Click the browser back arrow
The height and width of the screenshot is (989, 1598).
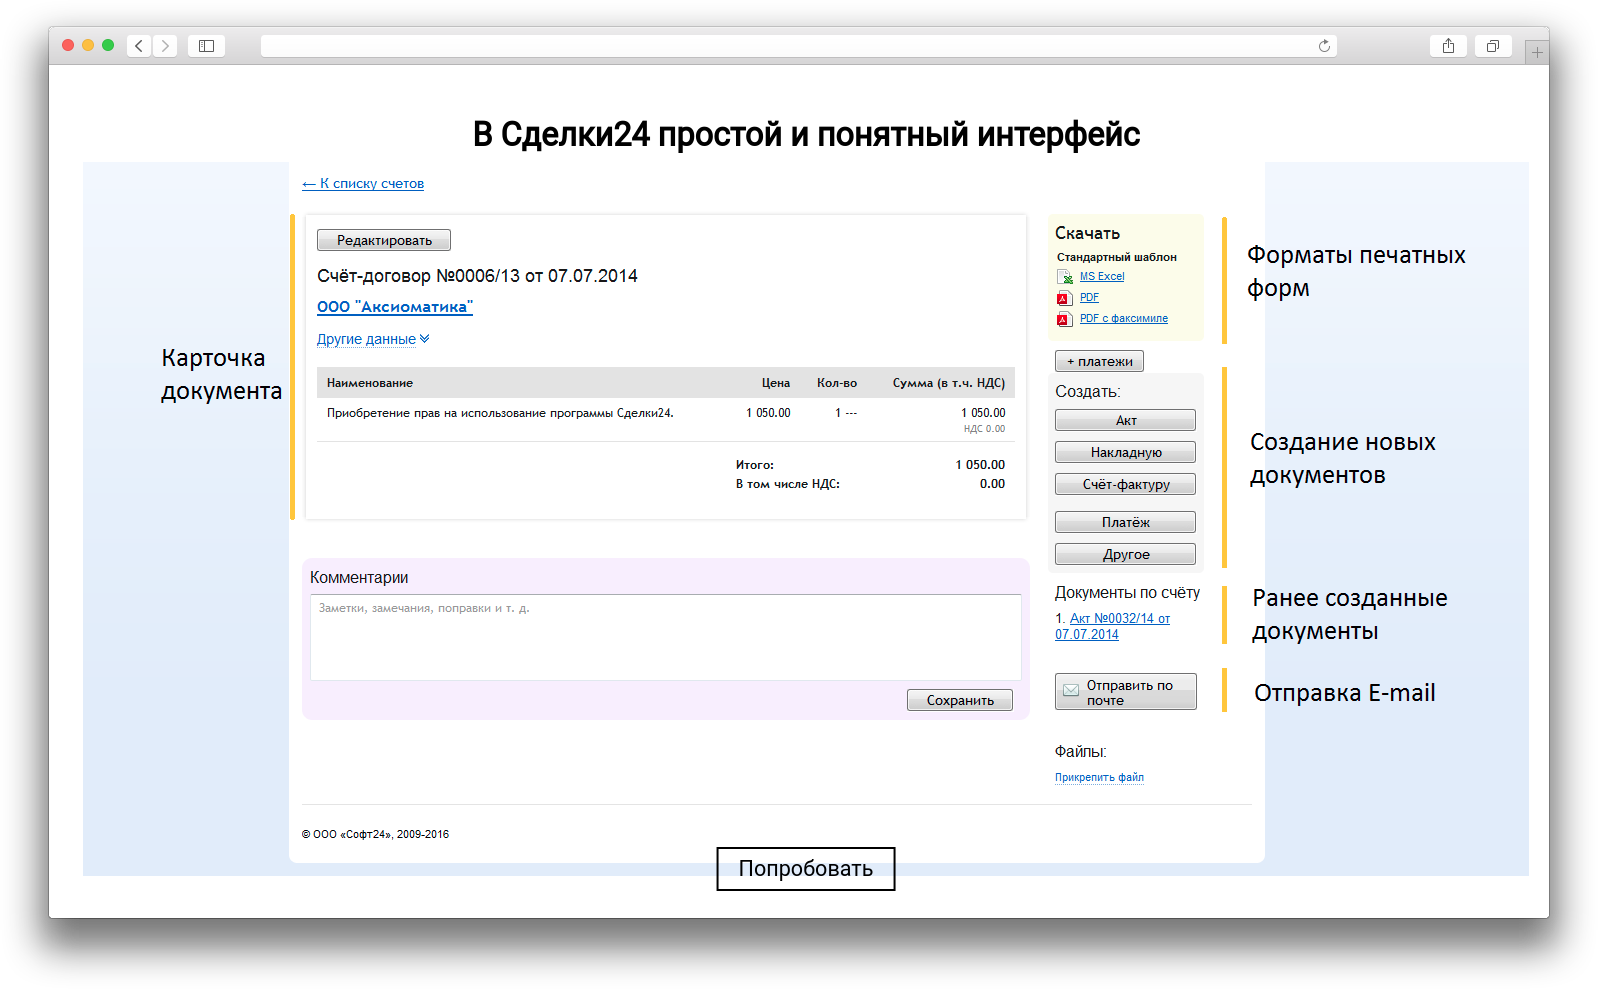(x=139, y=46)
